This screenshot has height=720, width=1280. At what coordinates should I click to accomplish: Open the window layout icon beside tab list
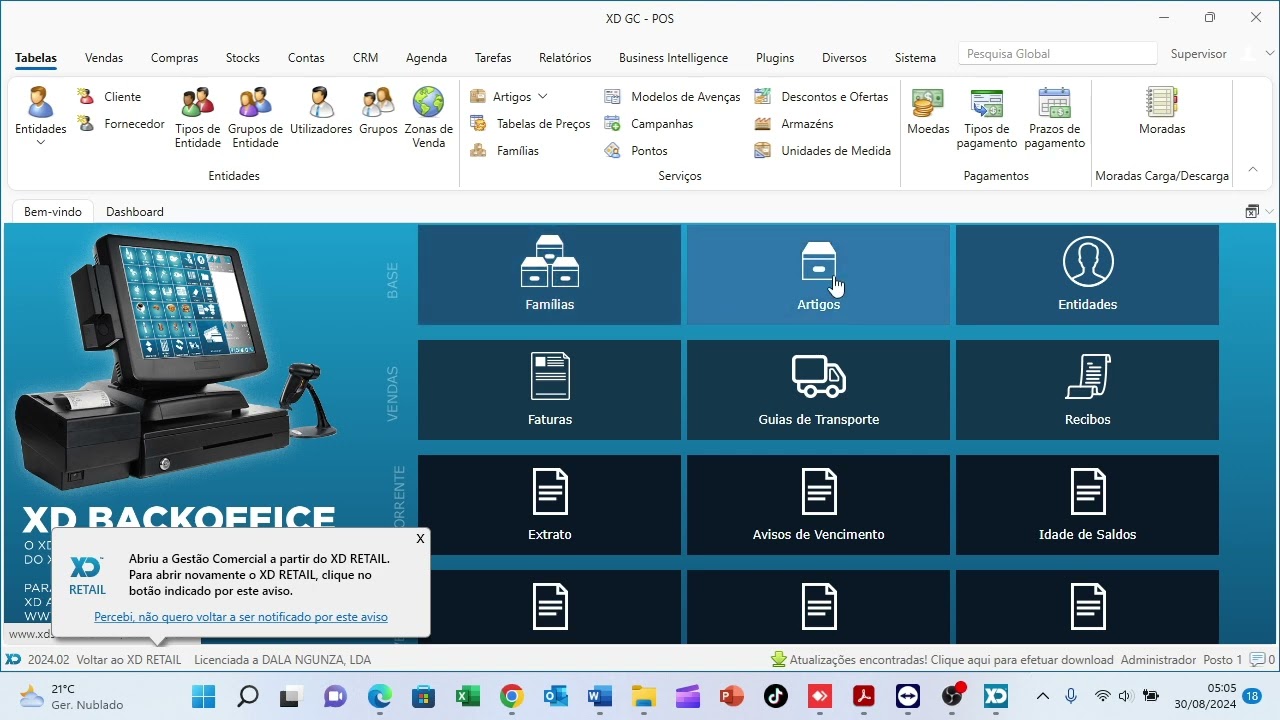click(1252, 212)
